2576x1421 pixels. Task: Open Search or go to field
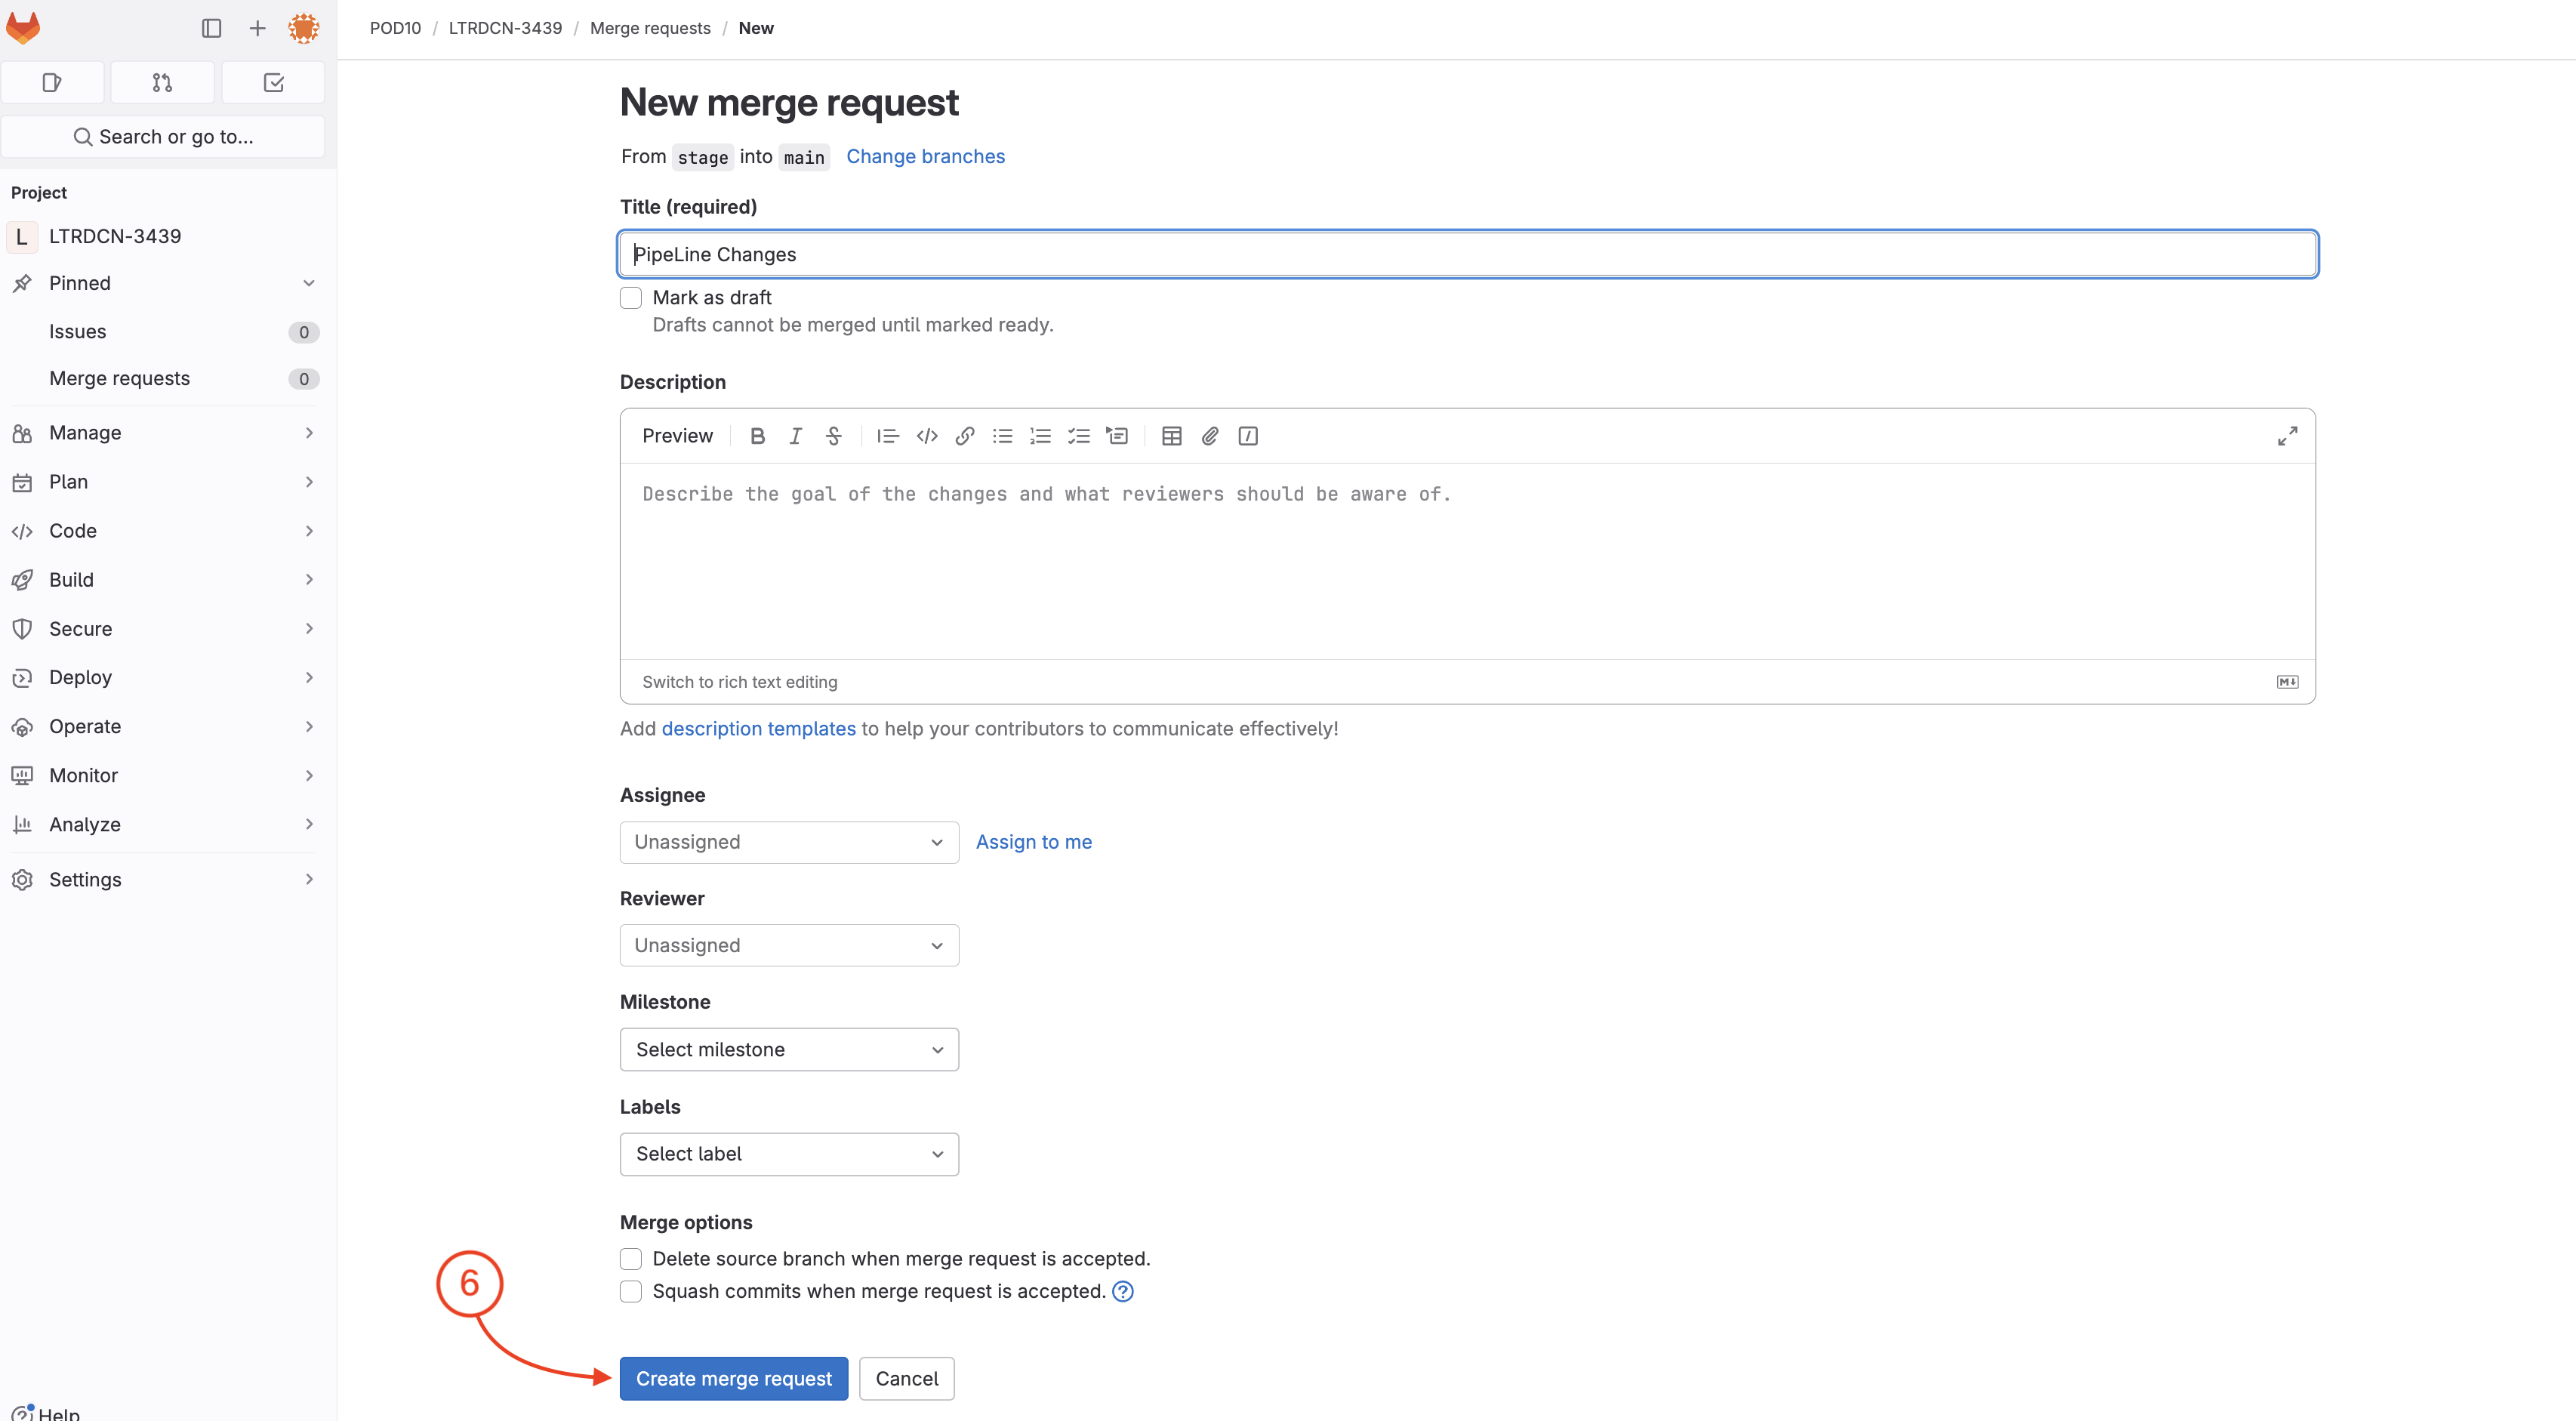click(163, 137)
